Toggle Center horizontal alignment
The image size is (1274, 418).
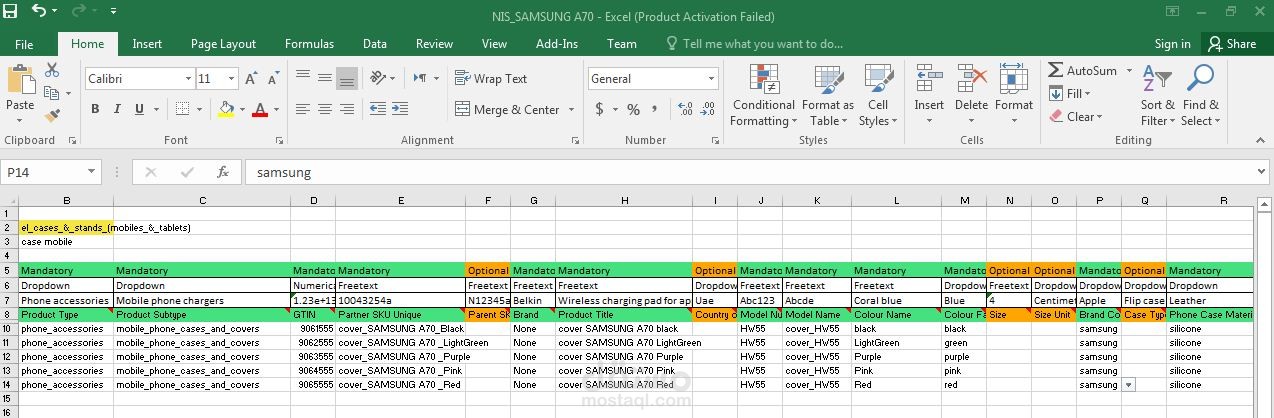(324, 109)
